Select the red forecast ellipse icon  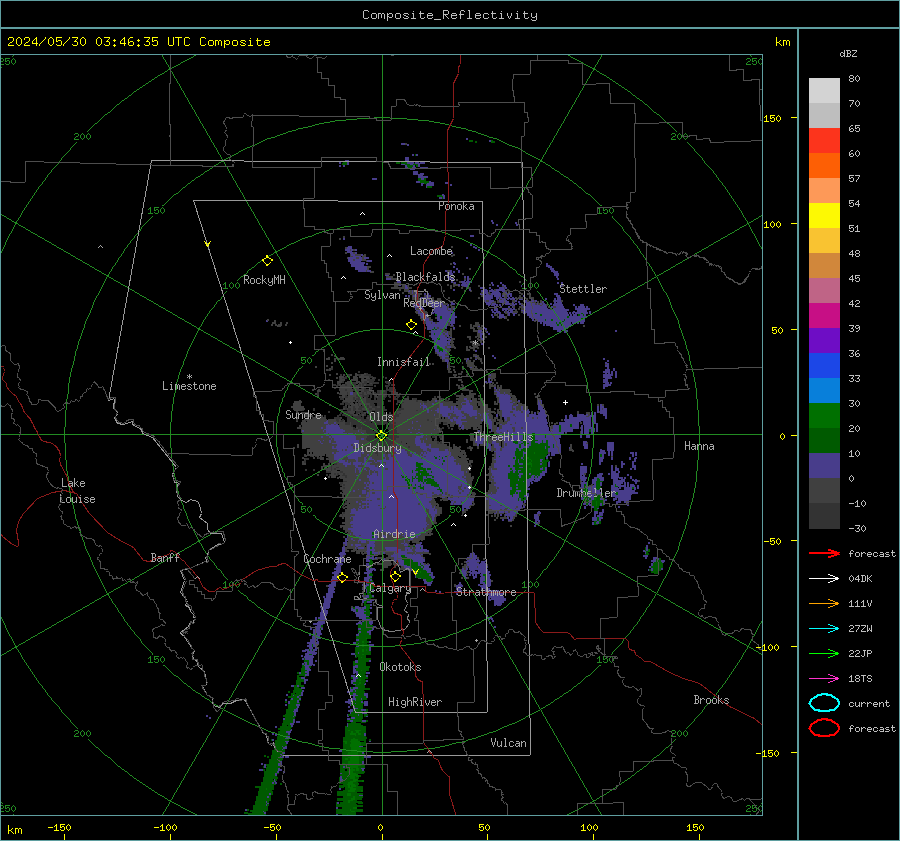[x=824, y=728]
